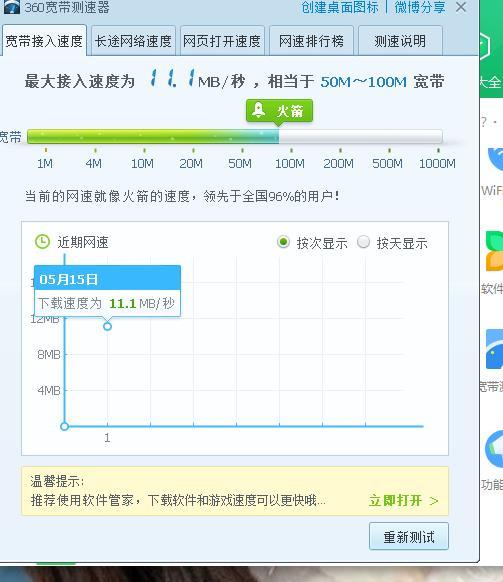Select the 按次显示 radio button
Viewport: 503px width, 582px height.
(x=283, y=242)
